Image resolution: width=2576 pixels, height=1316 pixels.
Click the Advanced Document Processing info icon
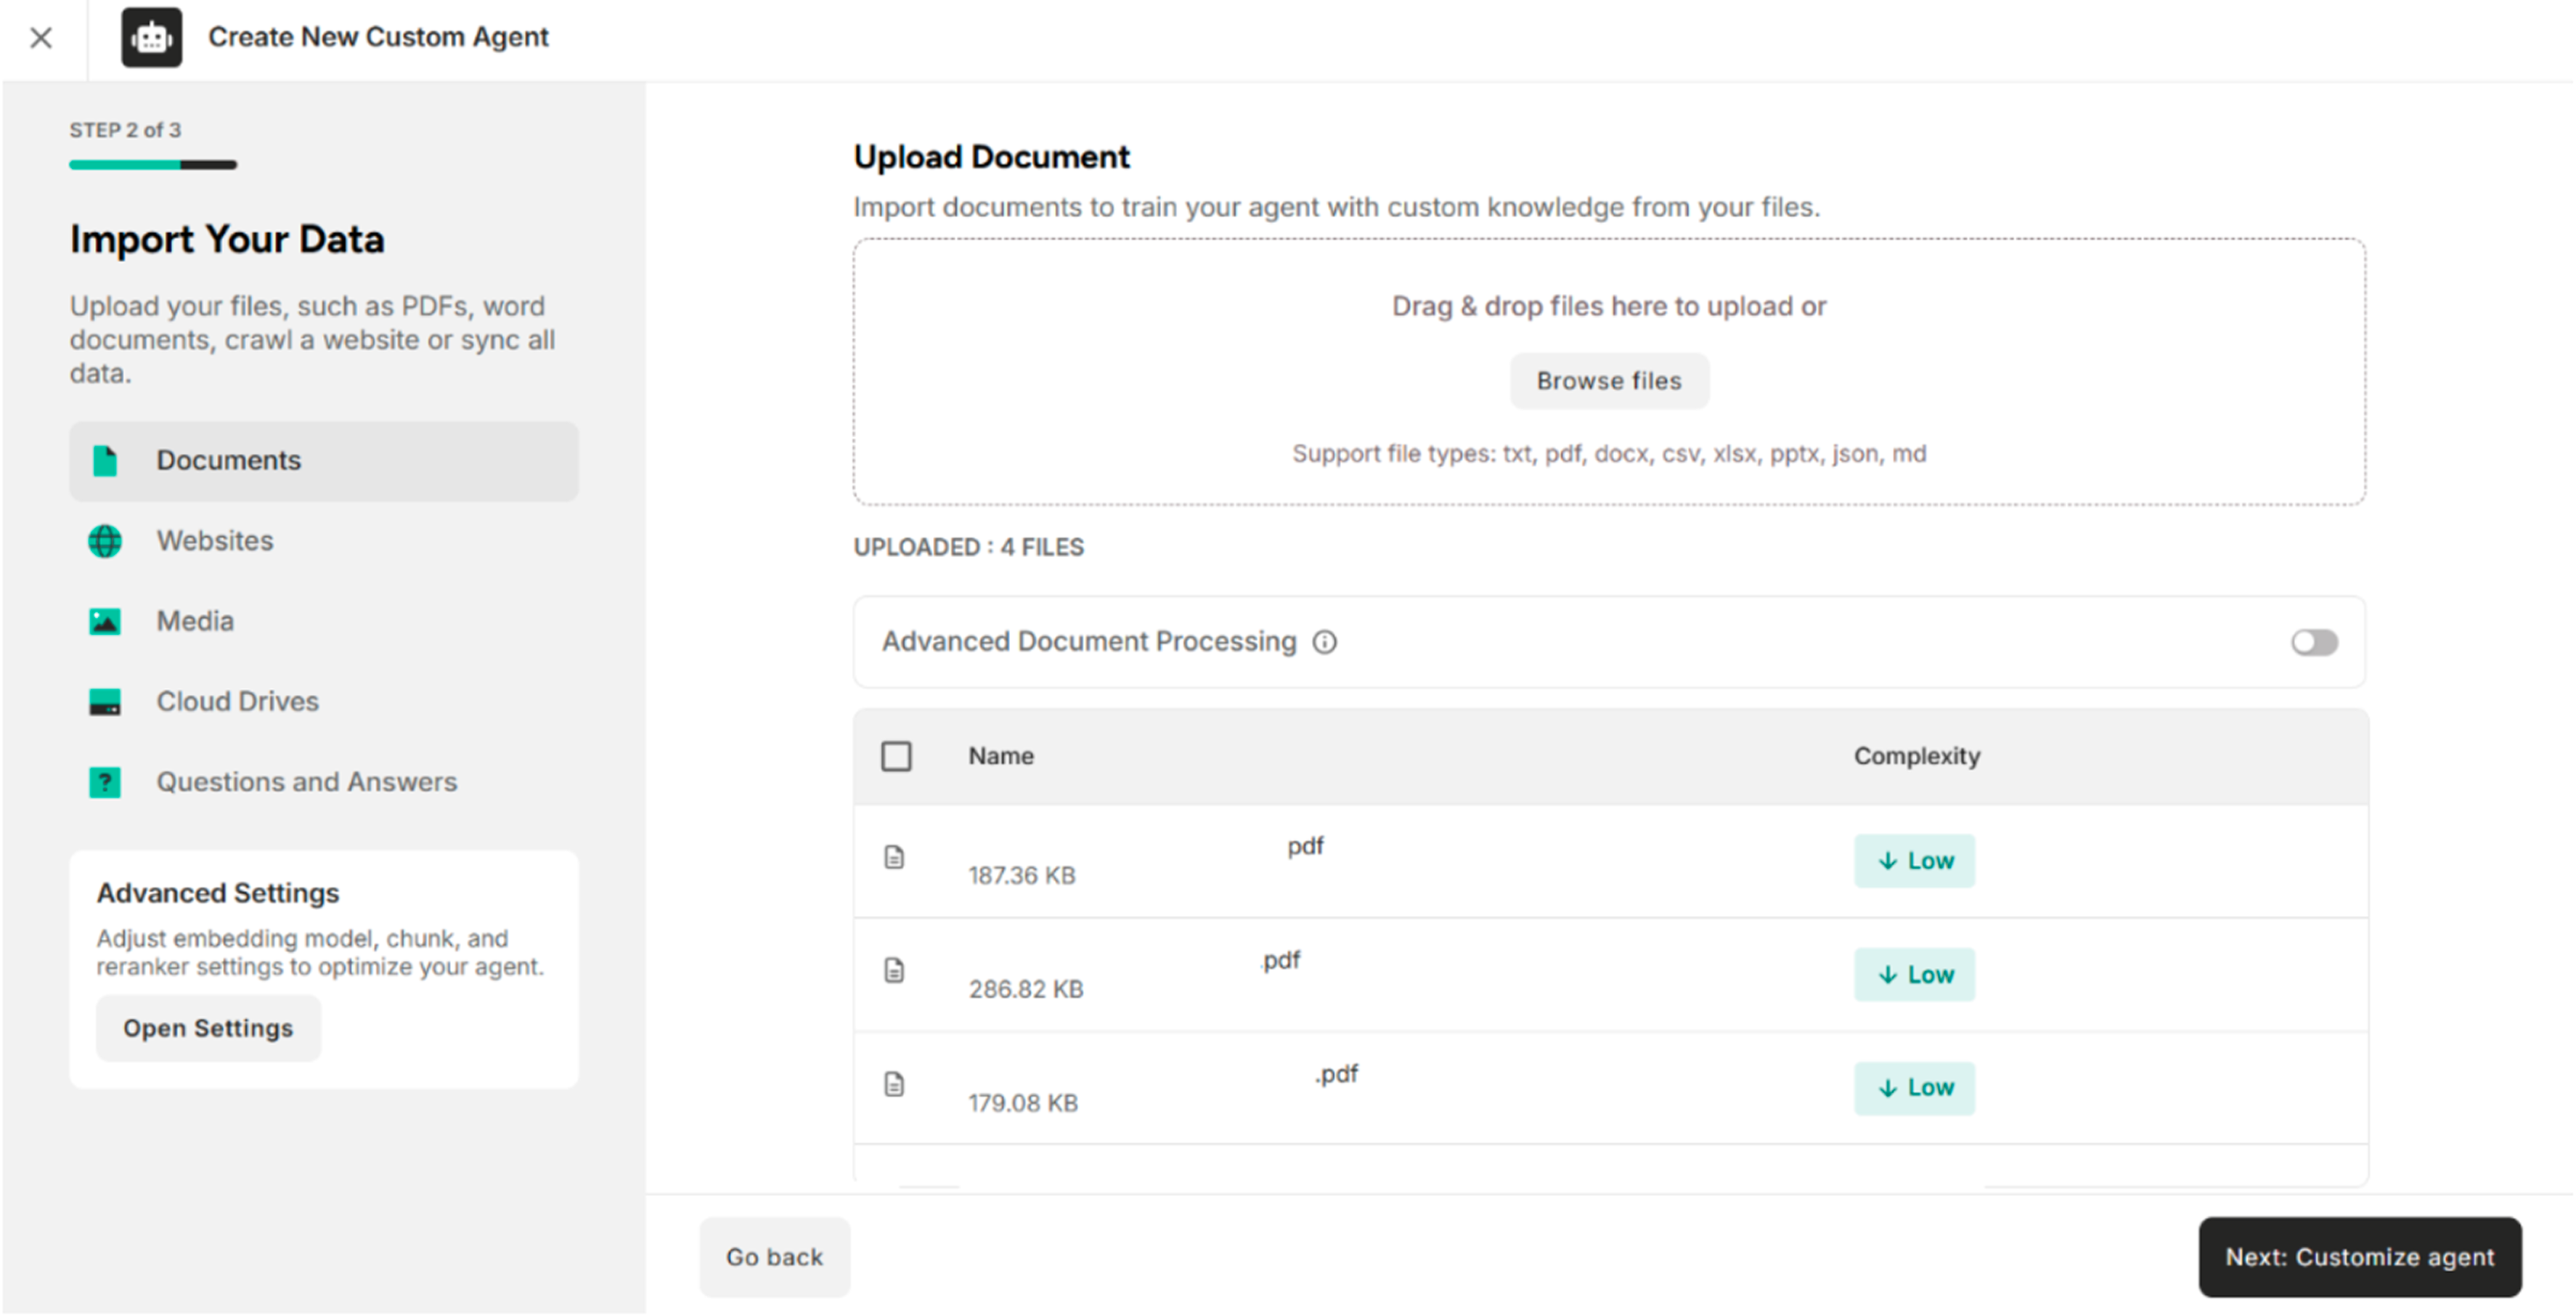[1325, 642]
